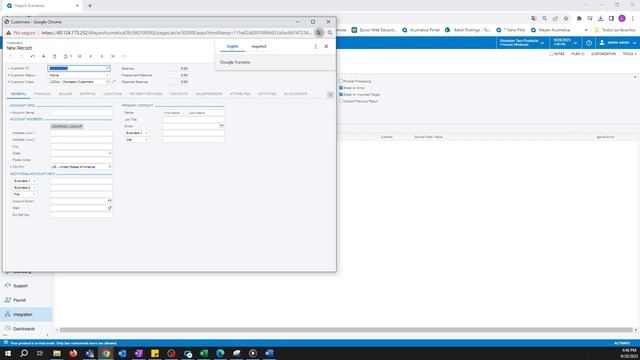Go to the last record icon

tap(113, 56)
